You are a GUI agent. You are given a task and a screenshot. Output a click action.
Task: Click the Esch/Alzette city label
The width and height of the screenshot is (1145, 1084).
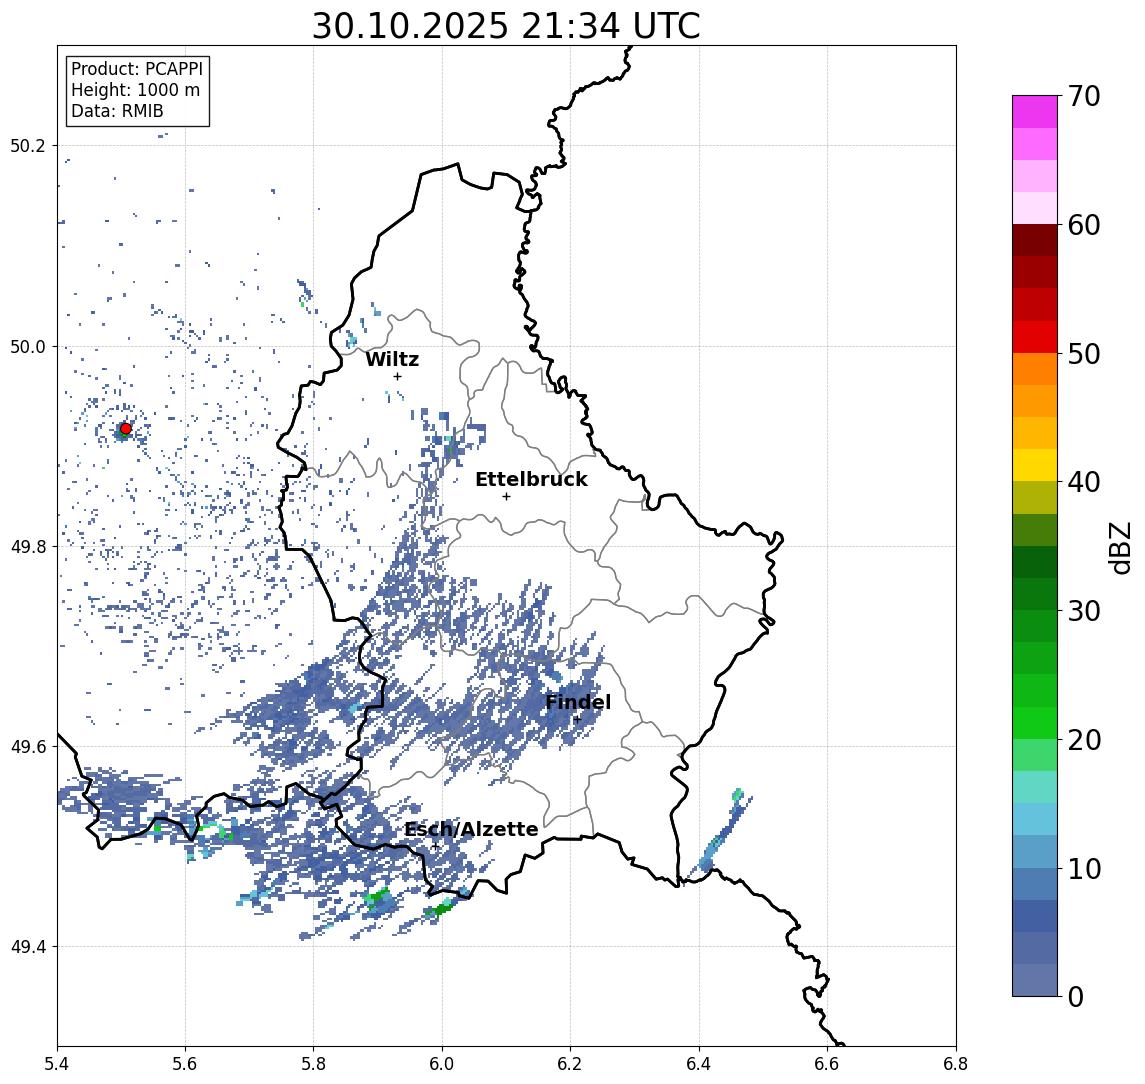coord(471,829)
